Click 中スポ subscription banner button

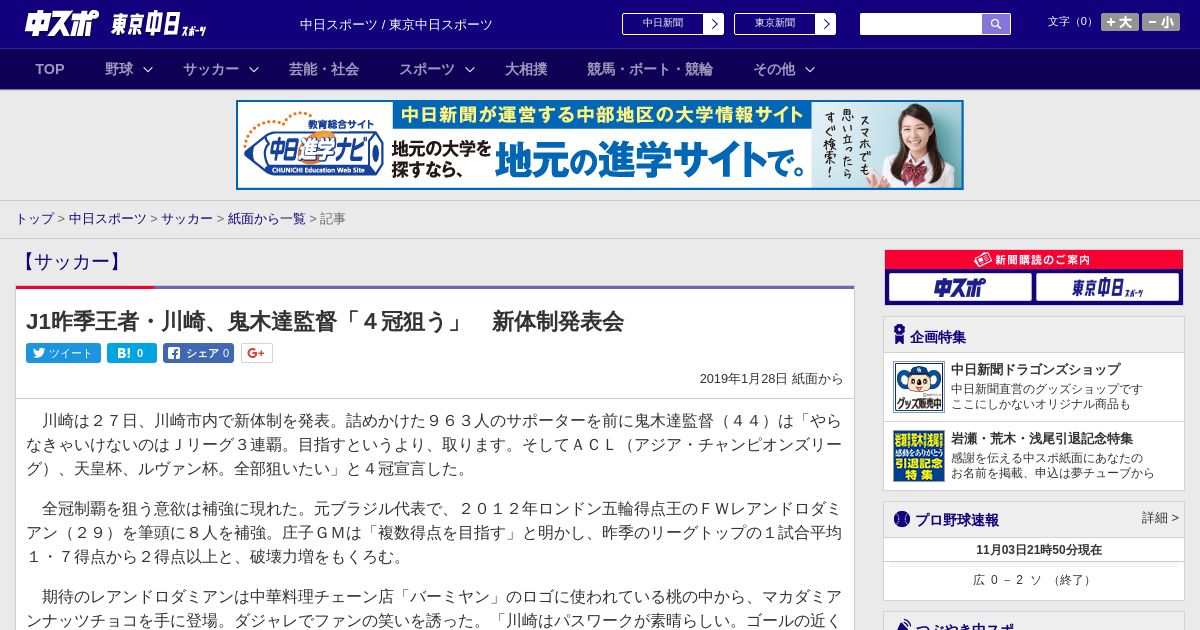tap(960, 288)
